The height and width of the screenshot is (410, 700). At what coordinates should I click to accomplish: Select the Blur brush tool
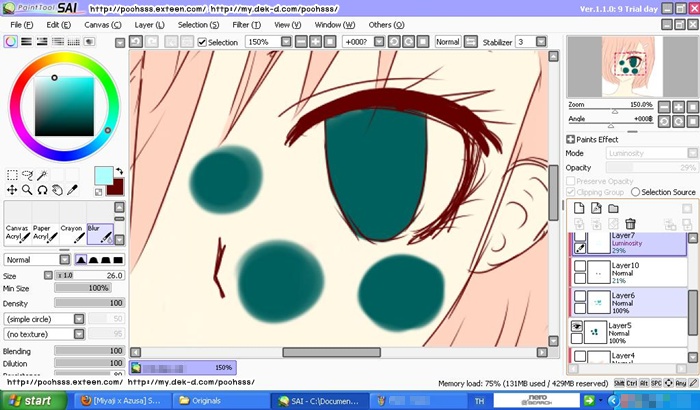(x=100, y=234)
